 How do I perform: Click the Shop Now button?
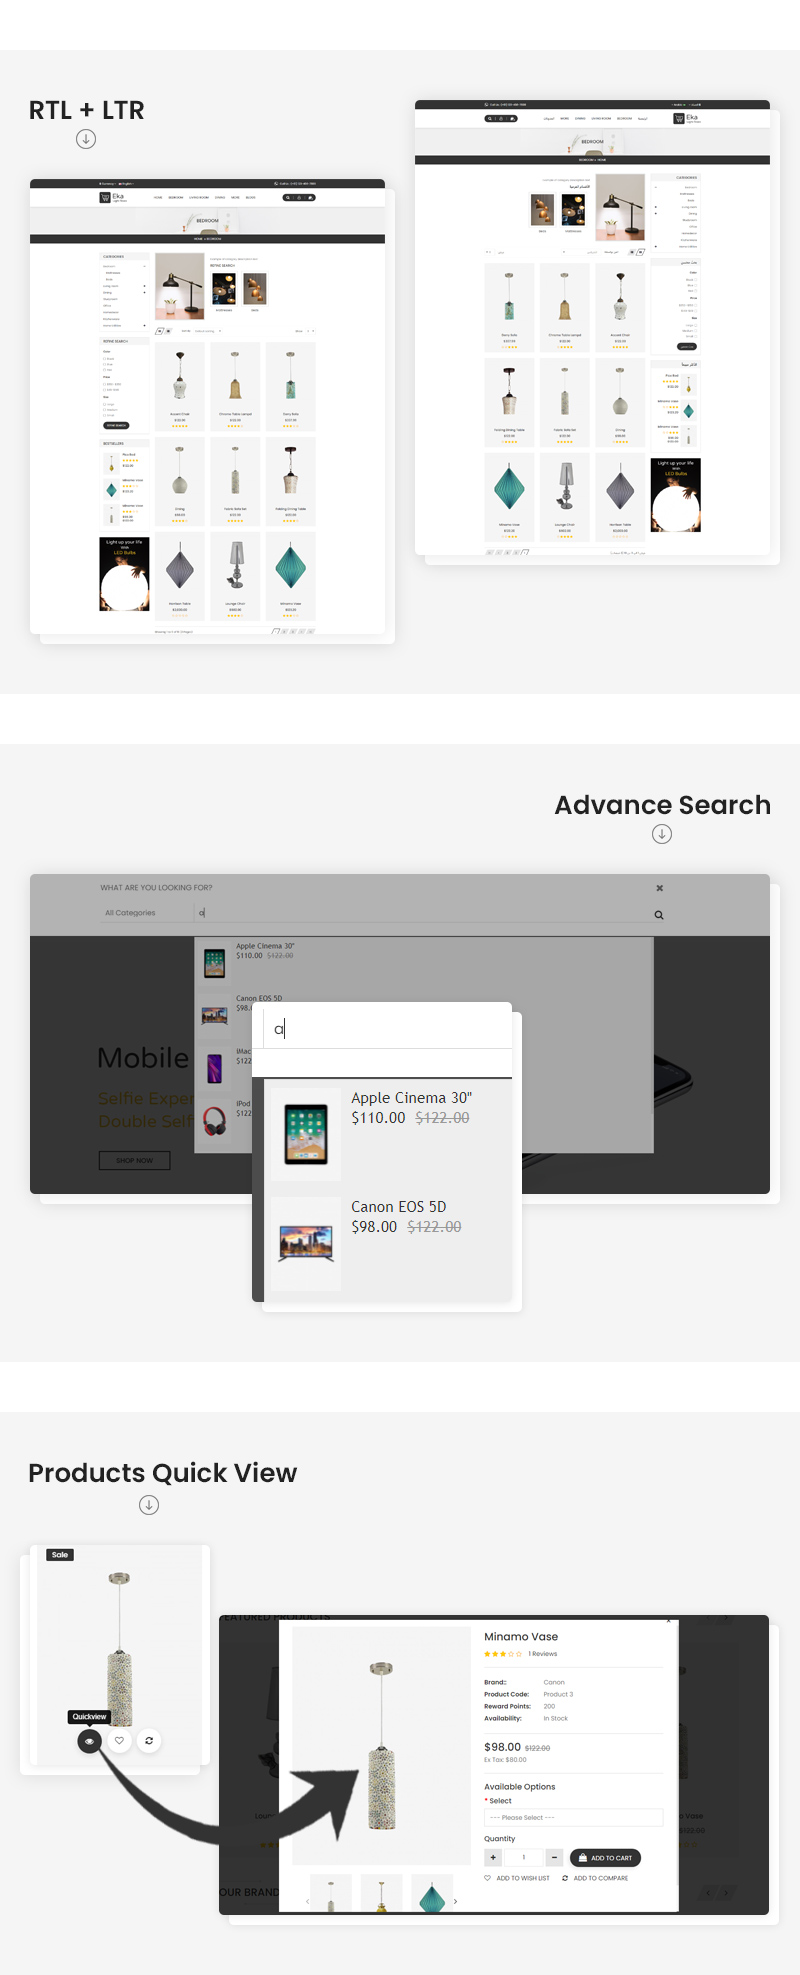[134, 1160]
